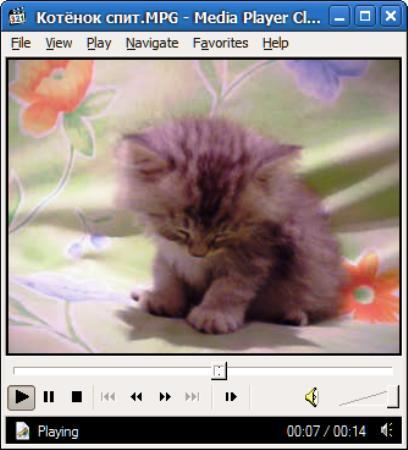
Task: Open the View menu
Action: click(x=59, y=43)
